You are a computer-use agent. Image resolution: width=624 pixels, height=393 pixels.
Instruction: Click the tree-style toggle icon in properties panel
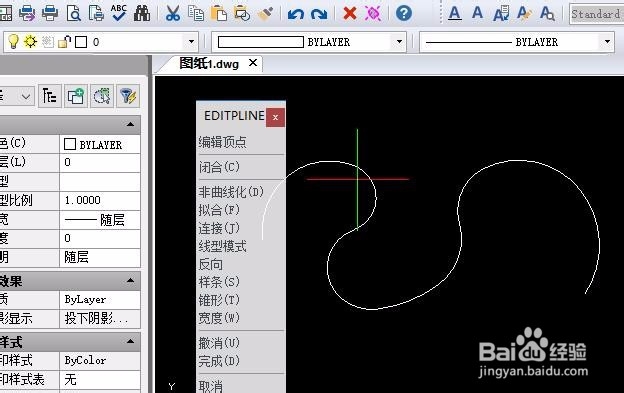coord(50,96)
